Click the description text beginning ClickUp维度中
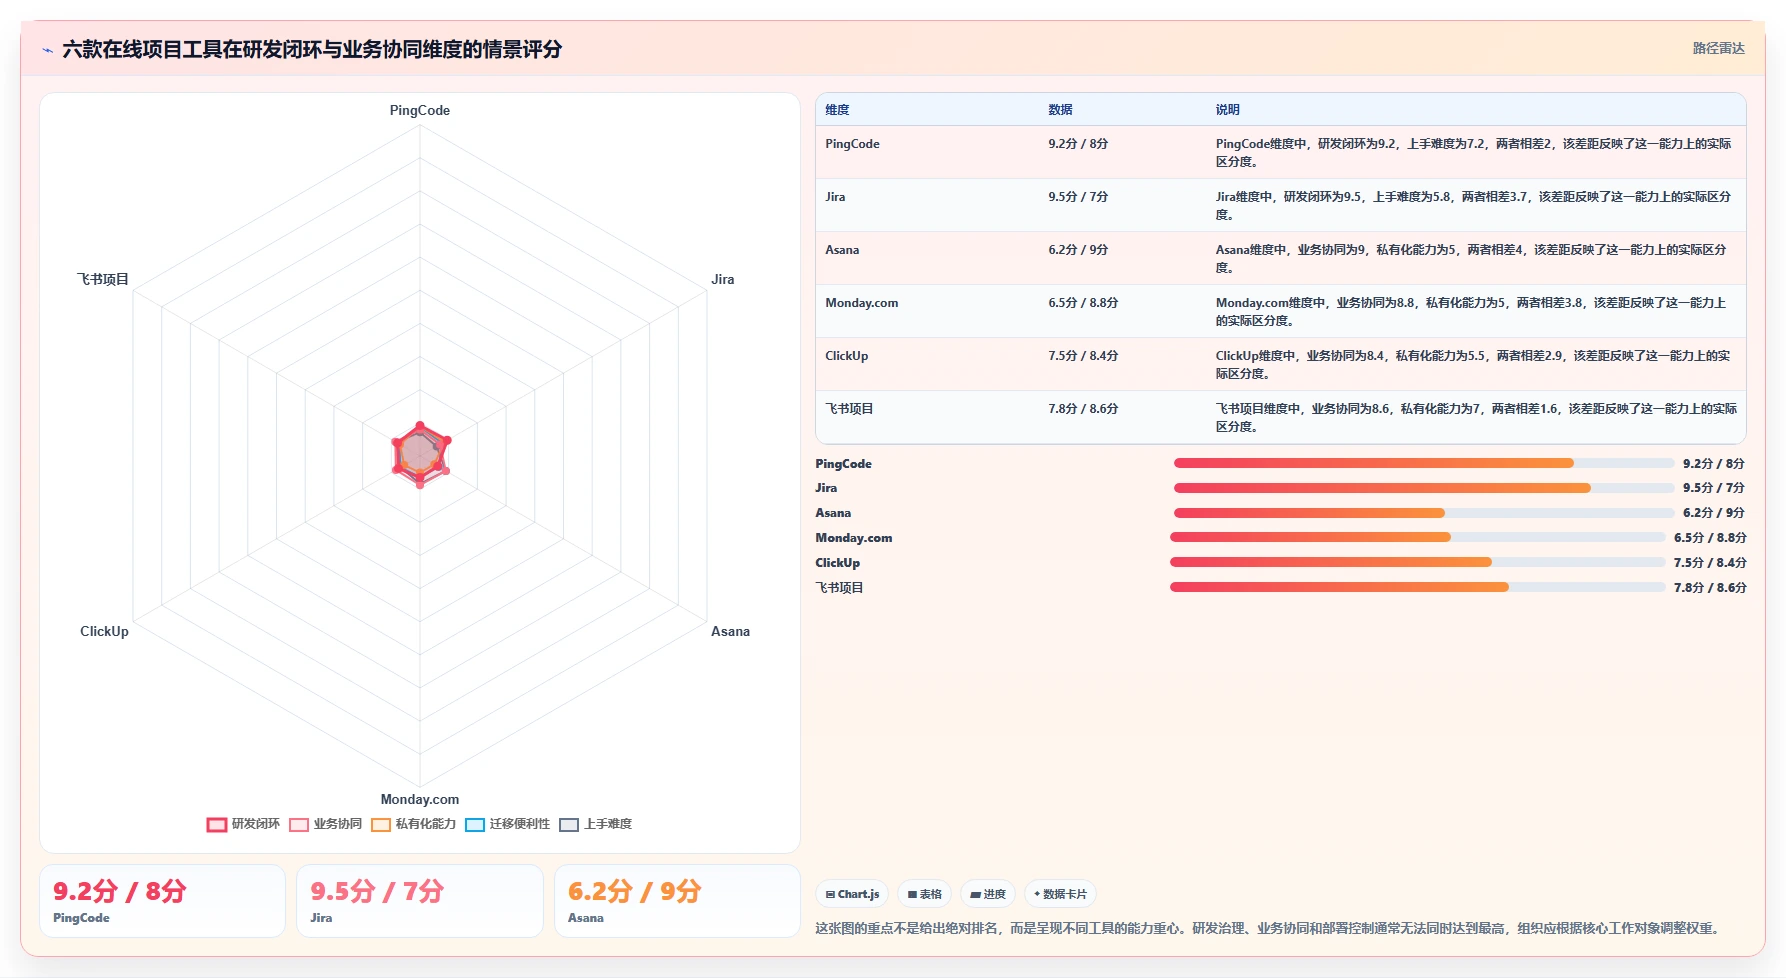1786x978 pixels. coord(1473,364)
